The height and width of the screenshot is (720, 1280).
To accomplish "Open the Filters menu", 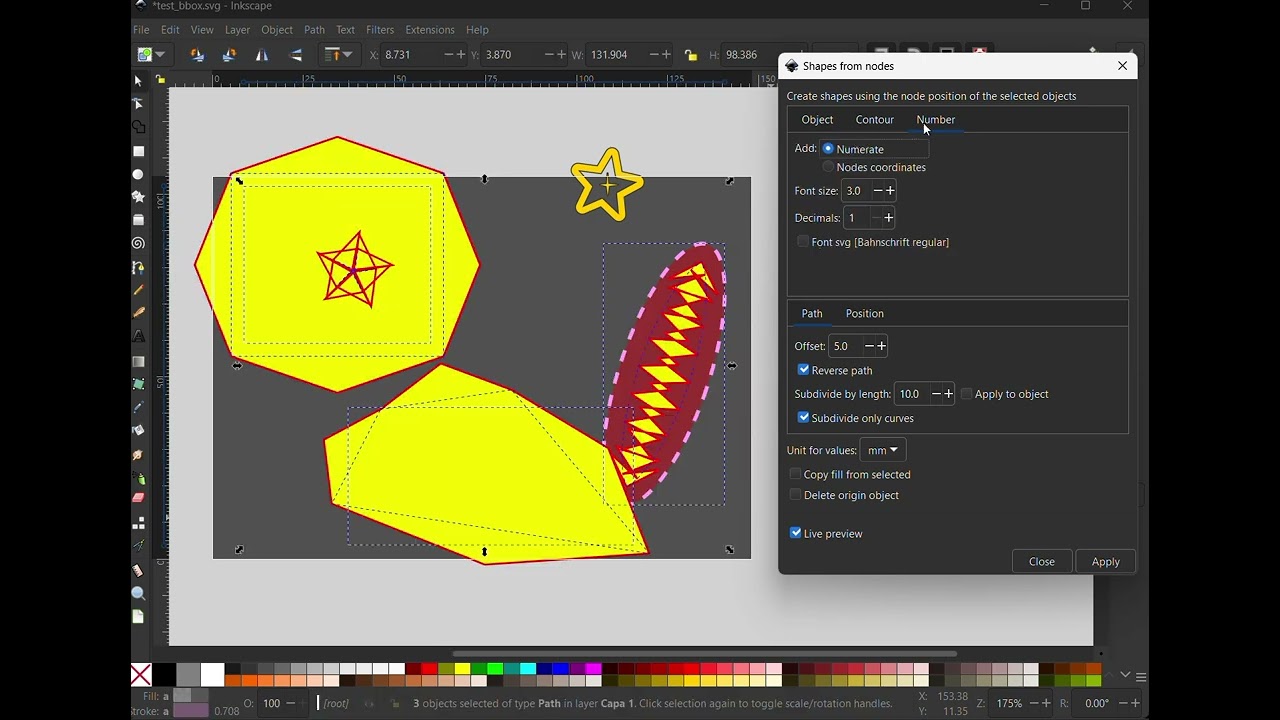I will pos(380,30).
